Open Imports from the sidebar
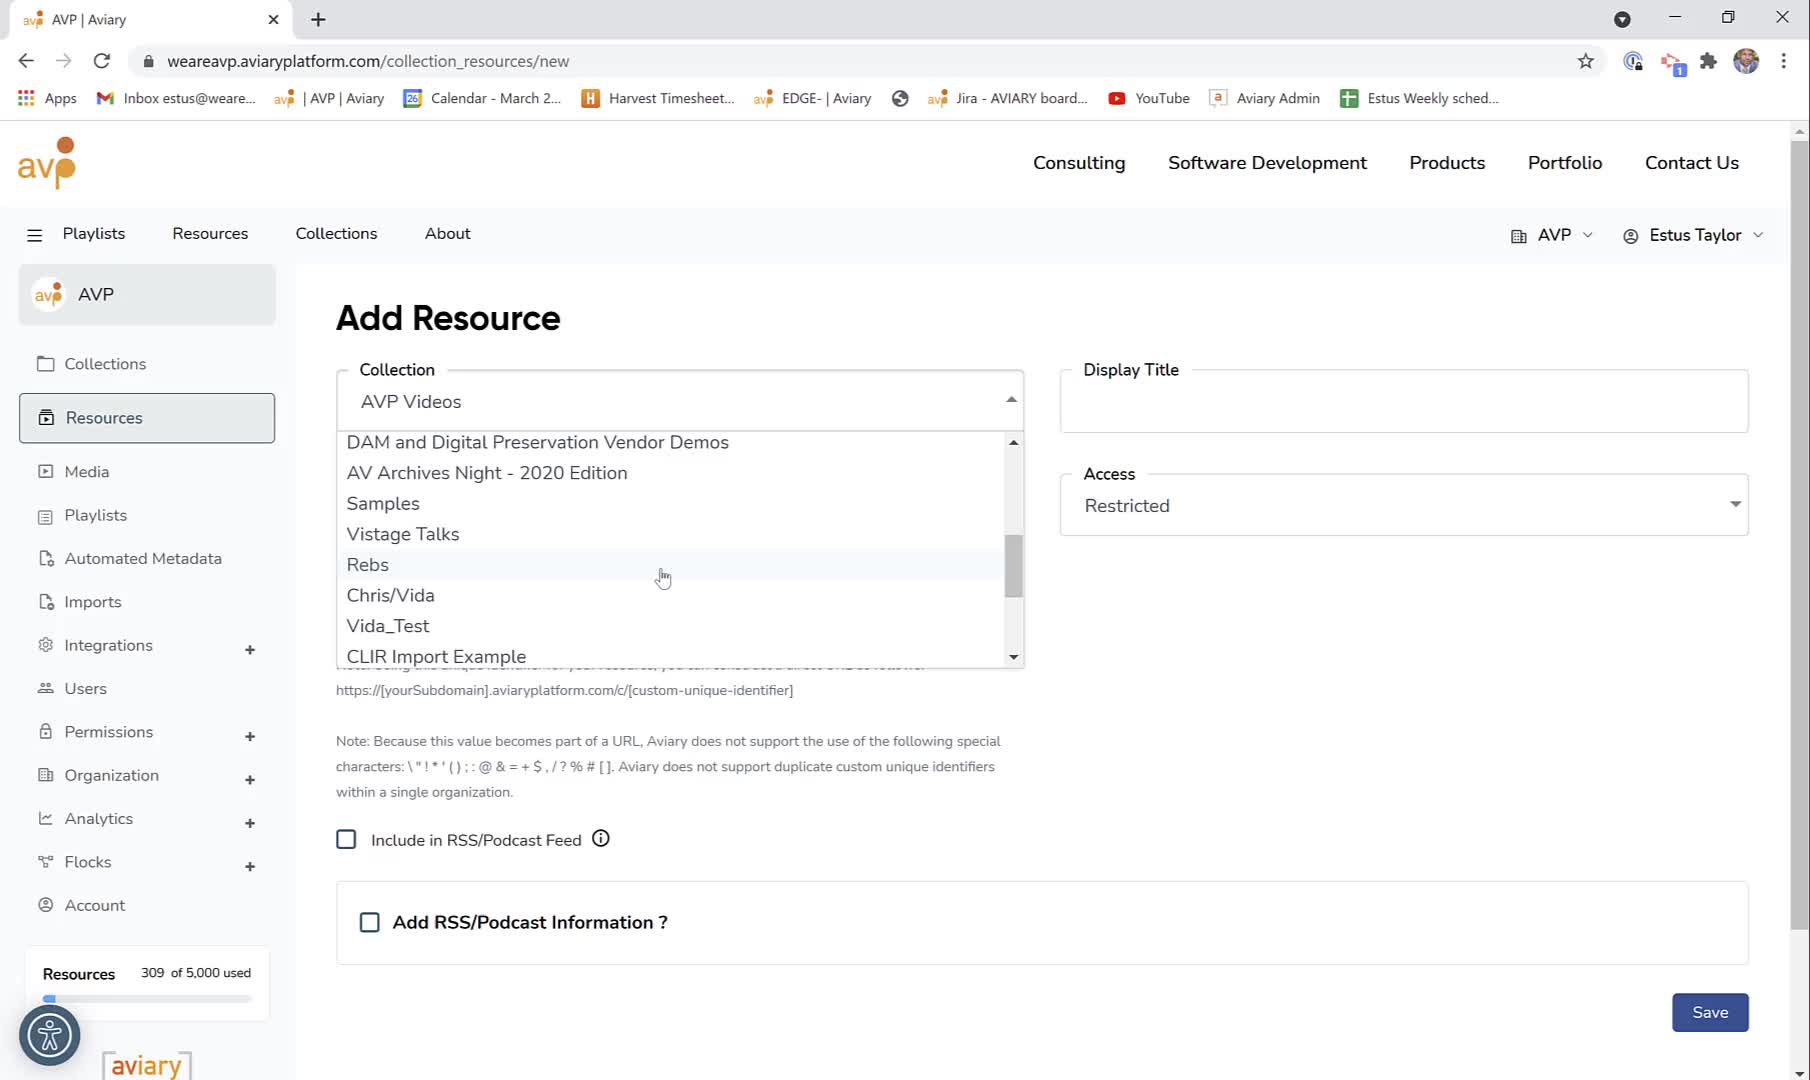1810x1080 pixels. point(93,602)
